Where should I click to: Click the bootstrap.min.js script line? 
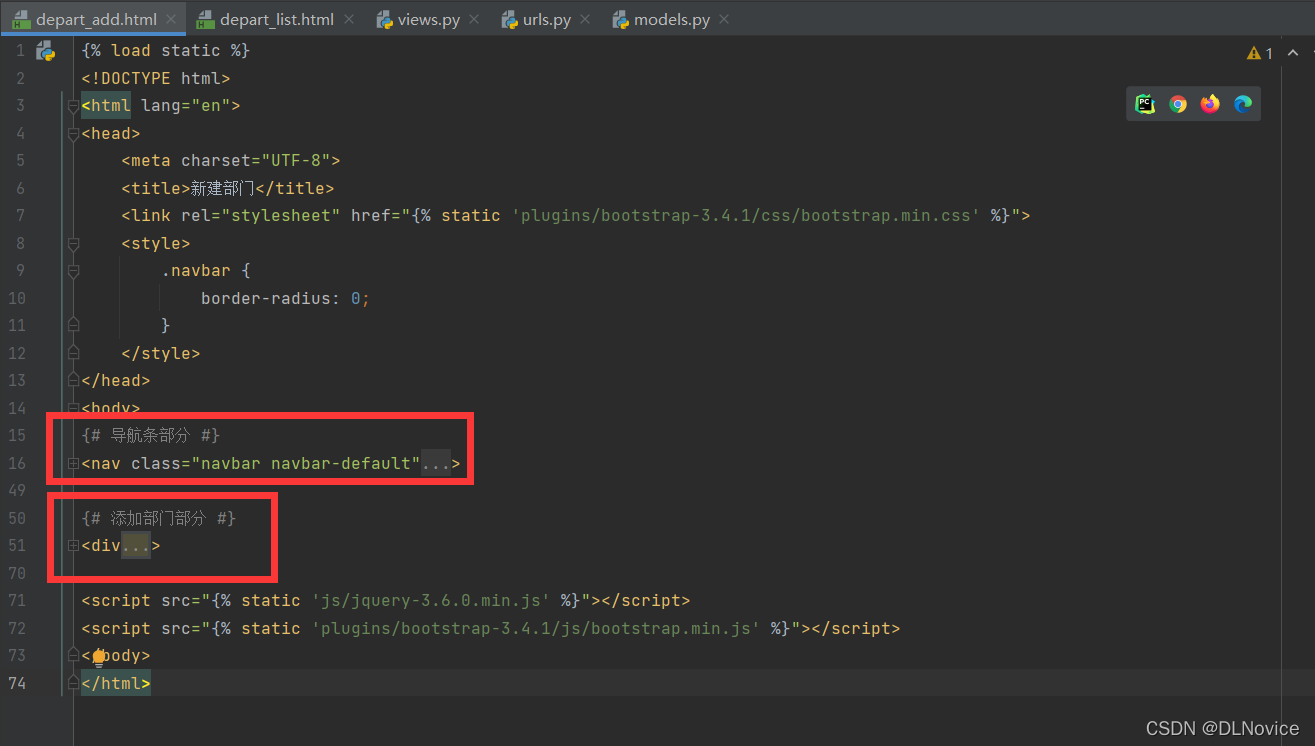point(491,628)
